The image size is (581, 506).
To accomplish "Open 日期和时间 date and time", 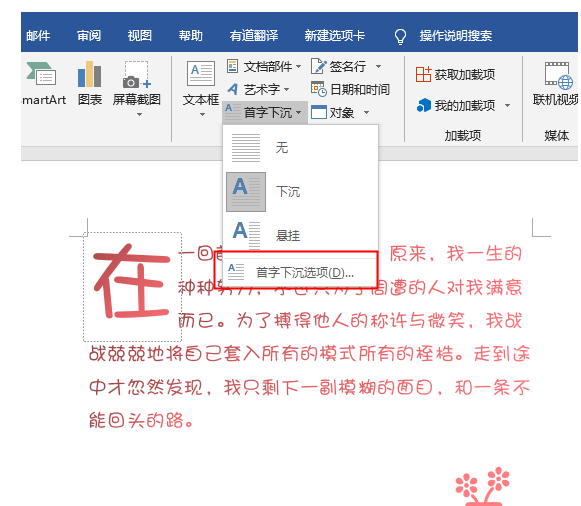I will coord(350,89).
